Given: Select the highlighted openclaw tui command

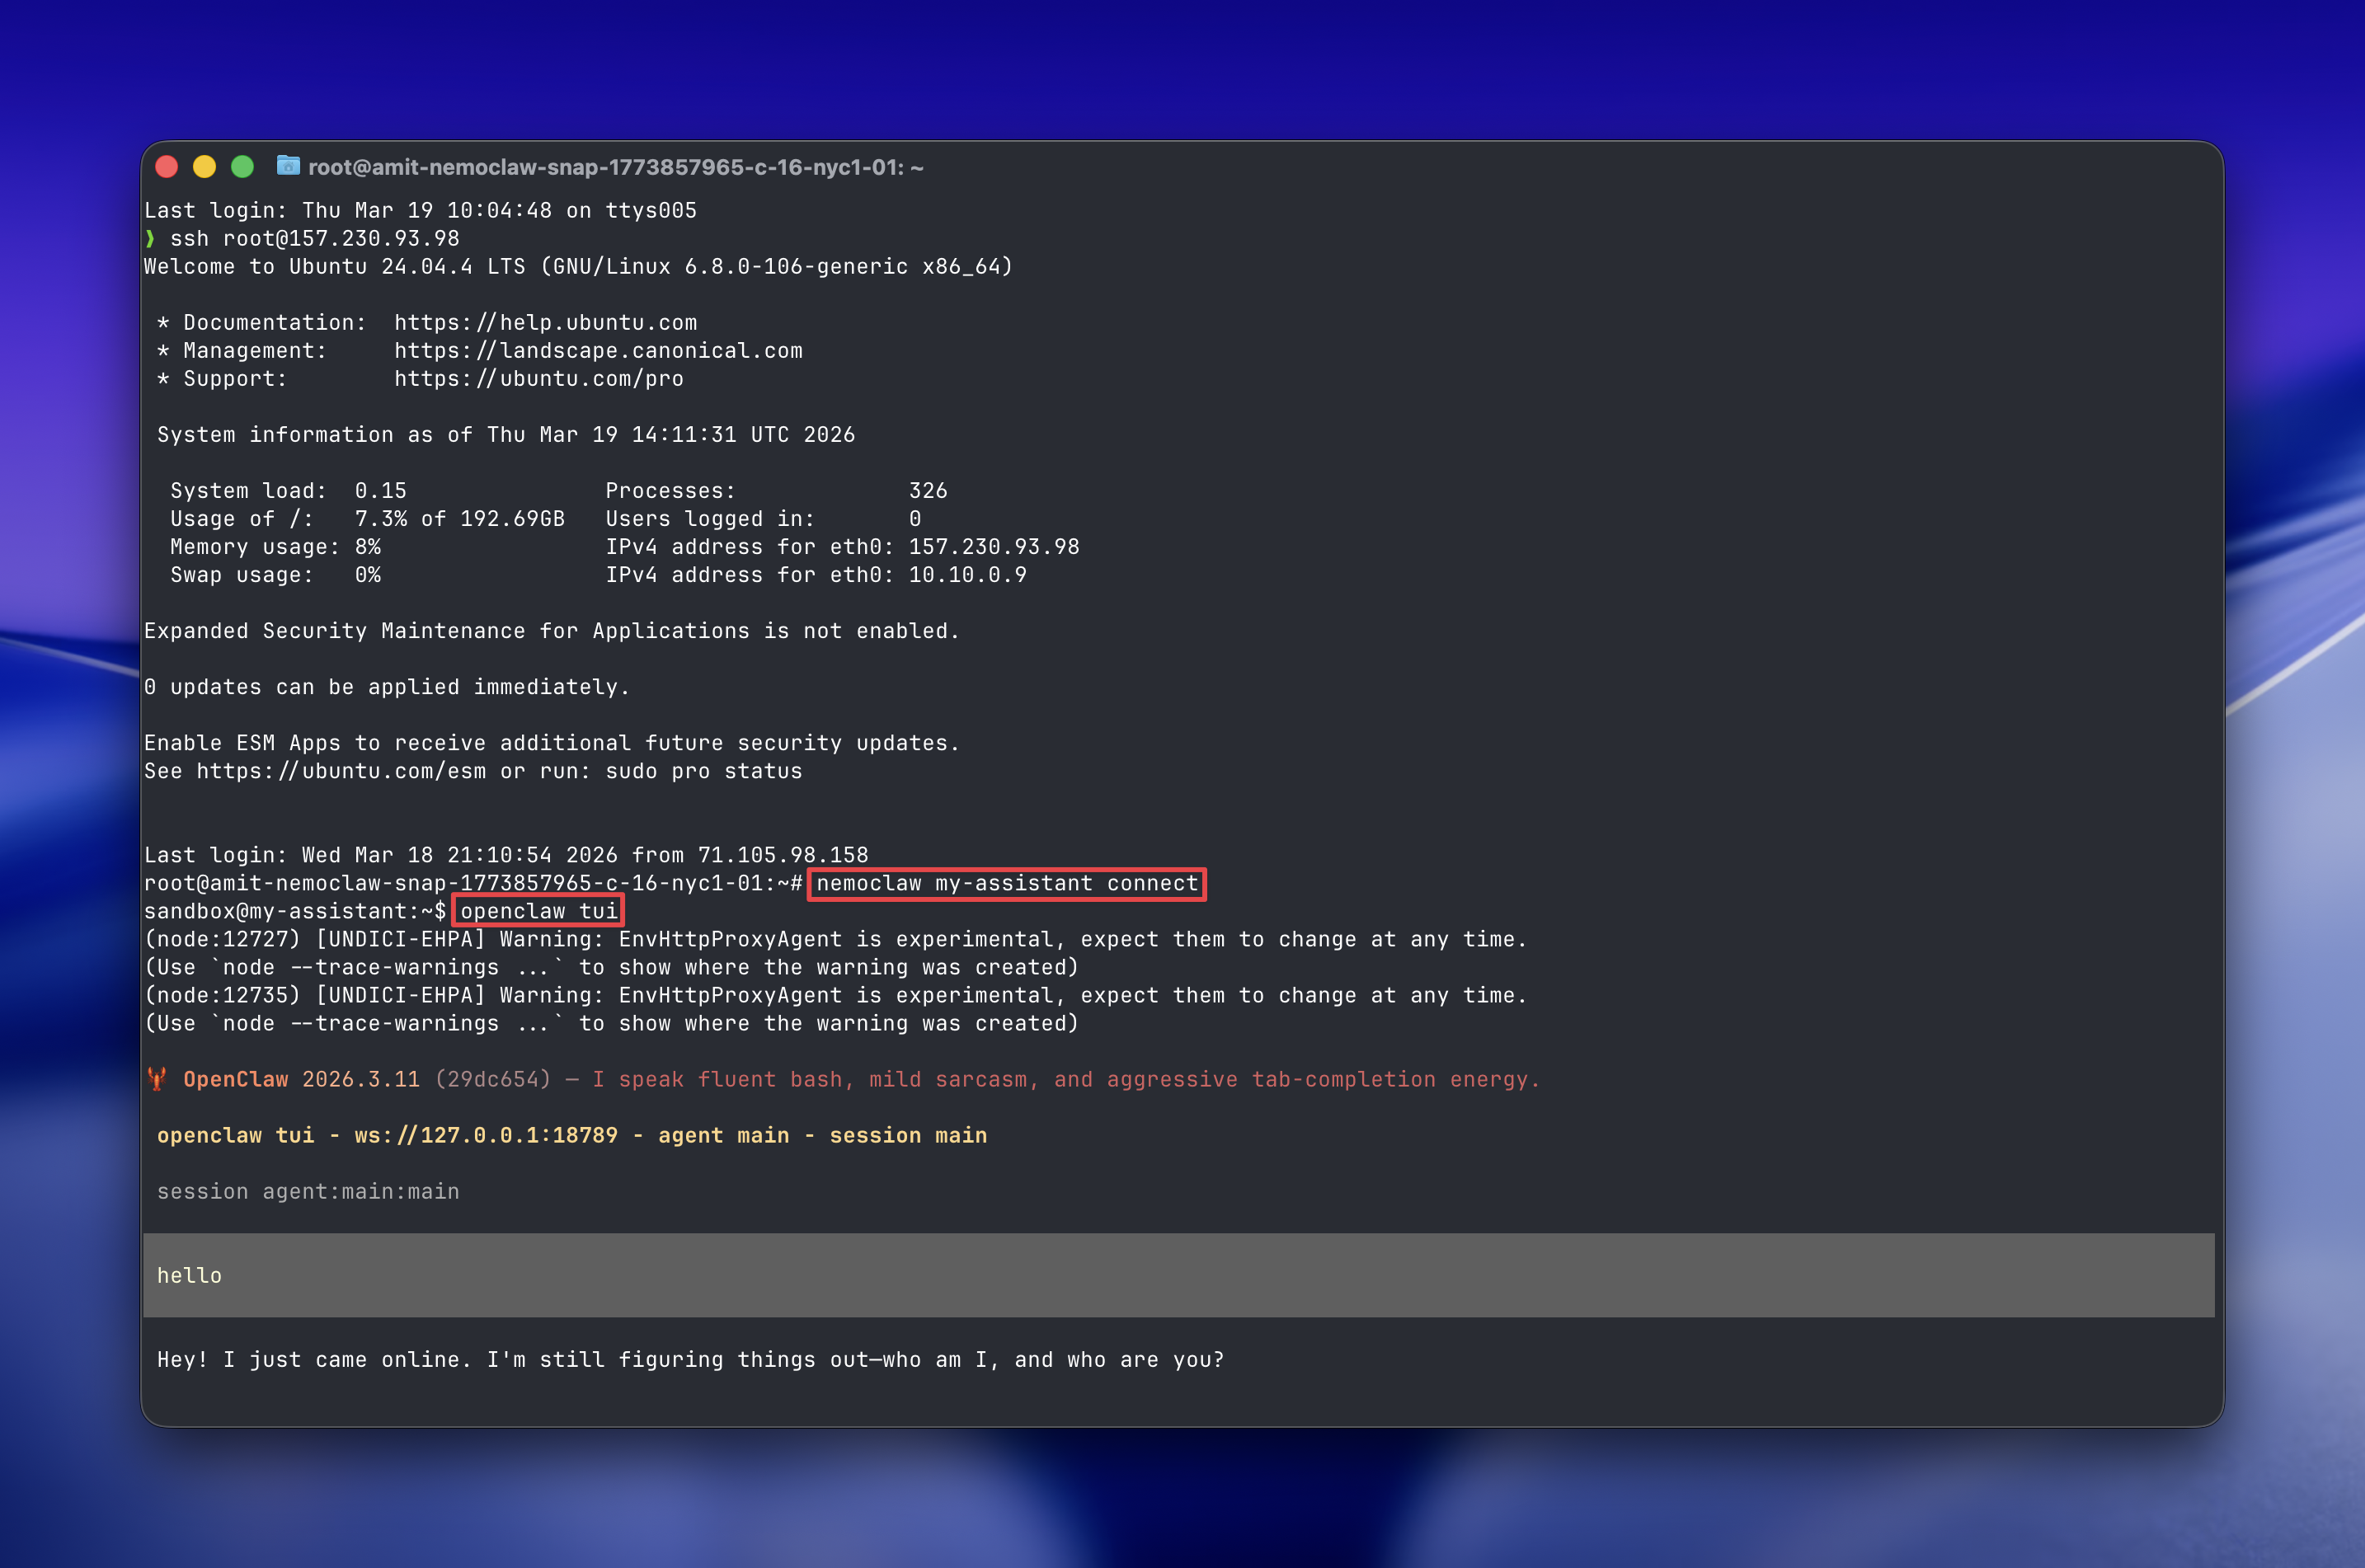Looking at the screenshot, I should pyautogui.click(x=537, y=910).
